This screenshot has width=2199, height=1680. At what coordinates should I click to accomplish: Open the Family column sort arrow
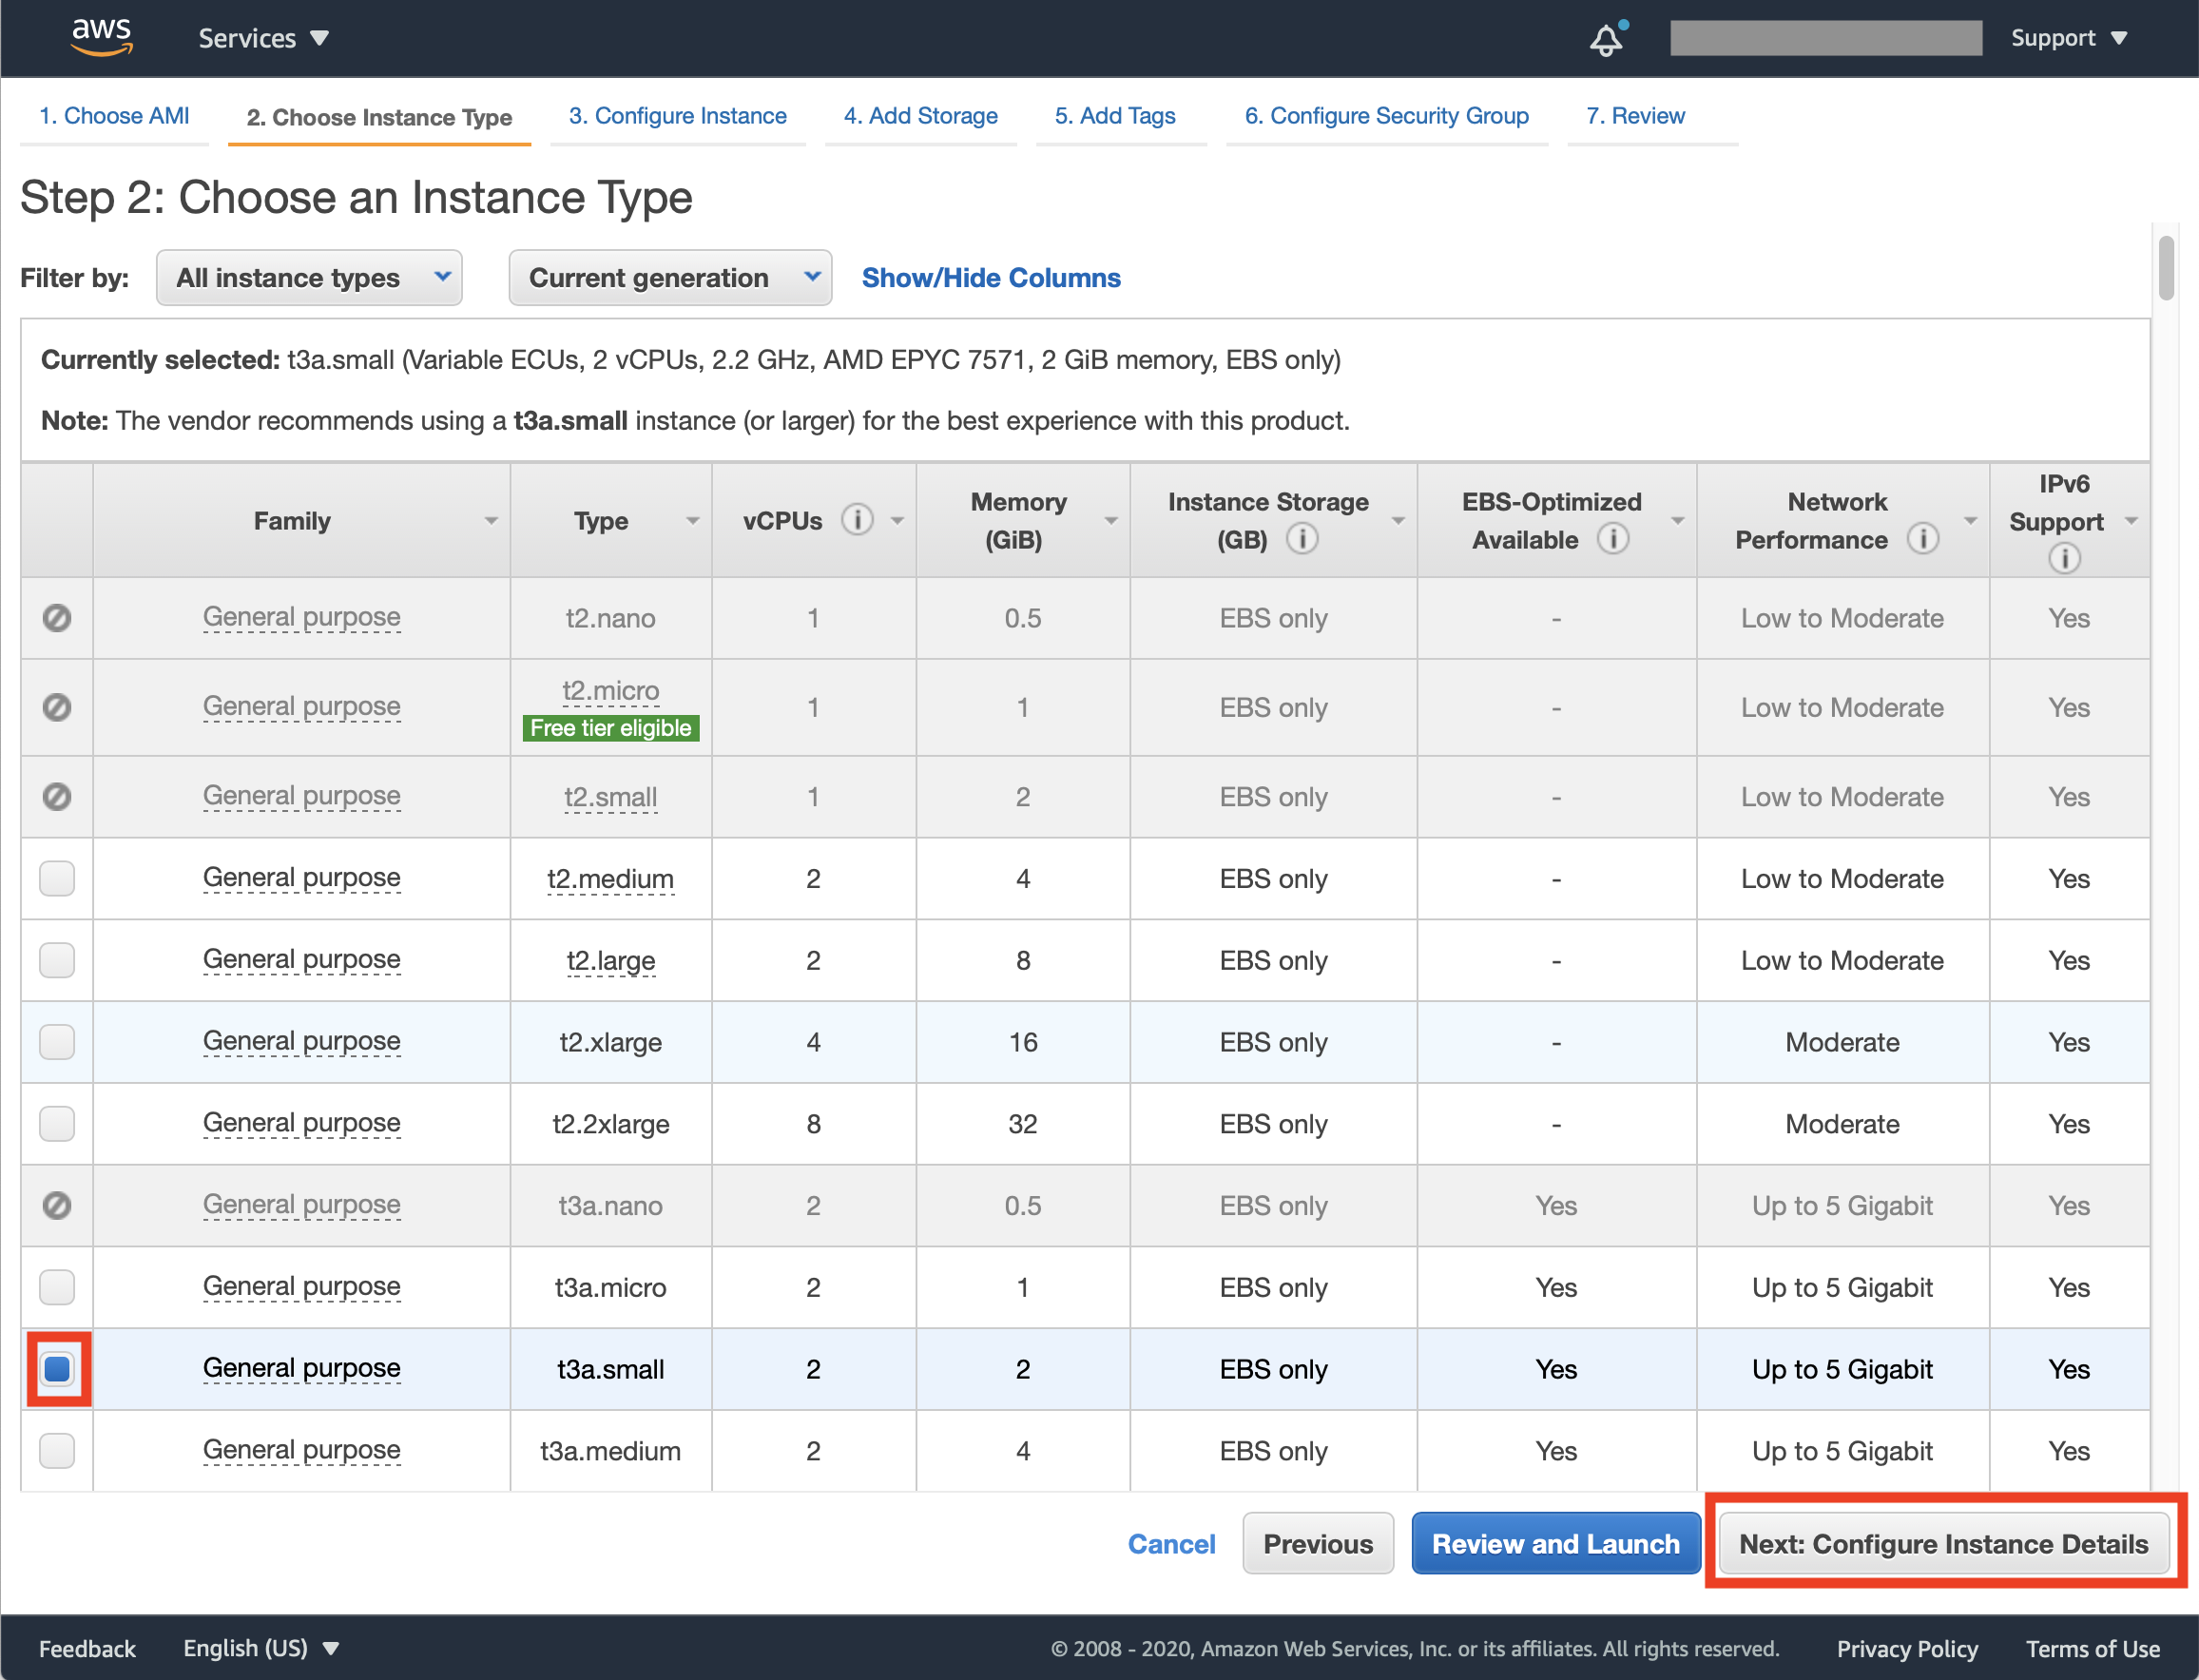click(491, 521)
